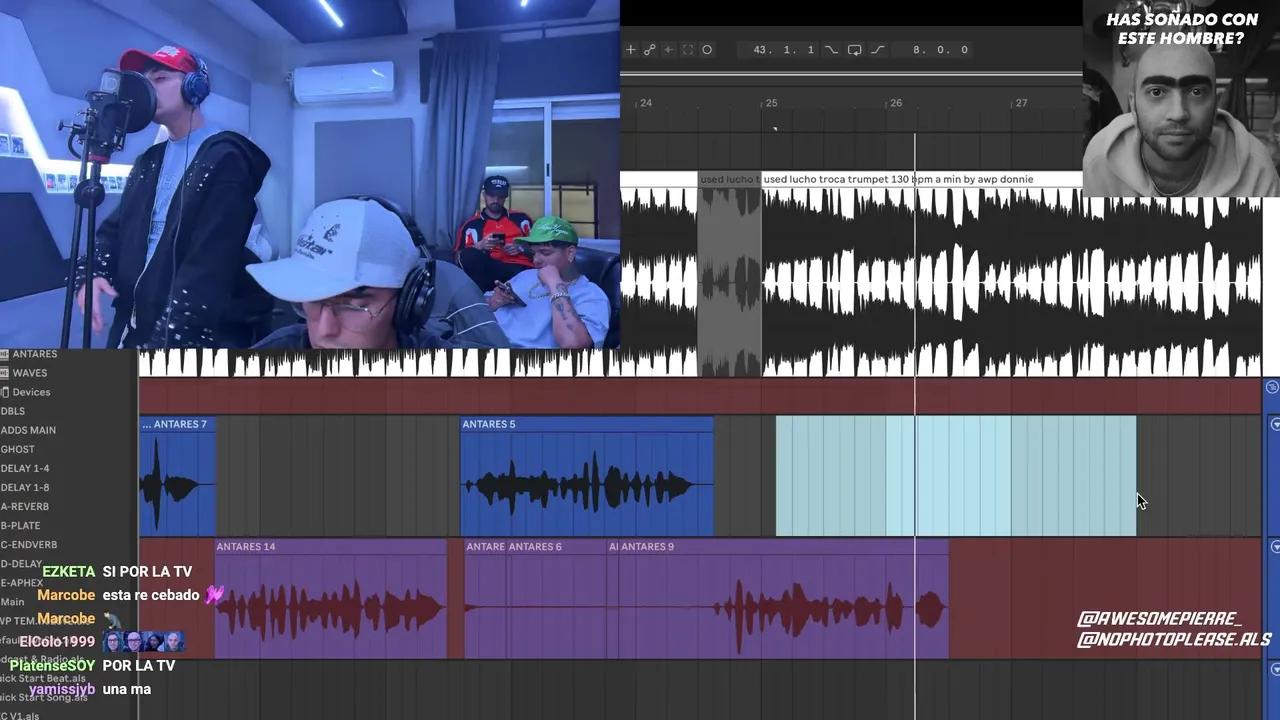Image resolution: width=1280 pixels, height=720 pixels.
Task: Click the pink emote in Marcobe's message
Action: pyautogui.click(x=215, y=595)
